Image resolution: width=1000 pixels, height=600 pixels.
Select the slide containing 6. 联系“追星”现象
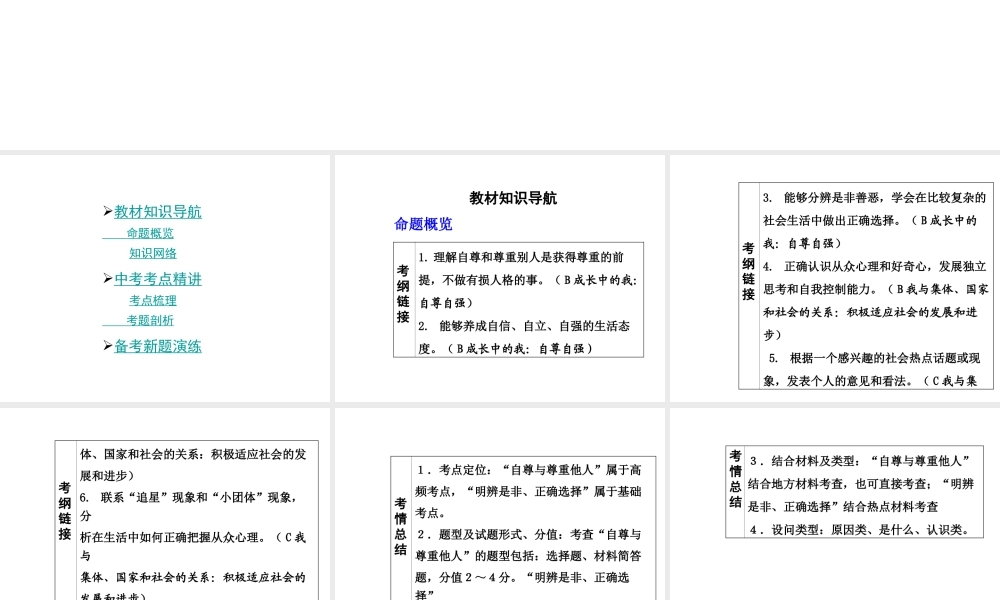tap(165, 504)
